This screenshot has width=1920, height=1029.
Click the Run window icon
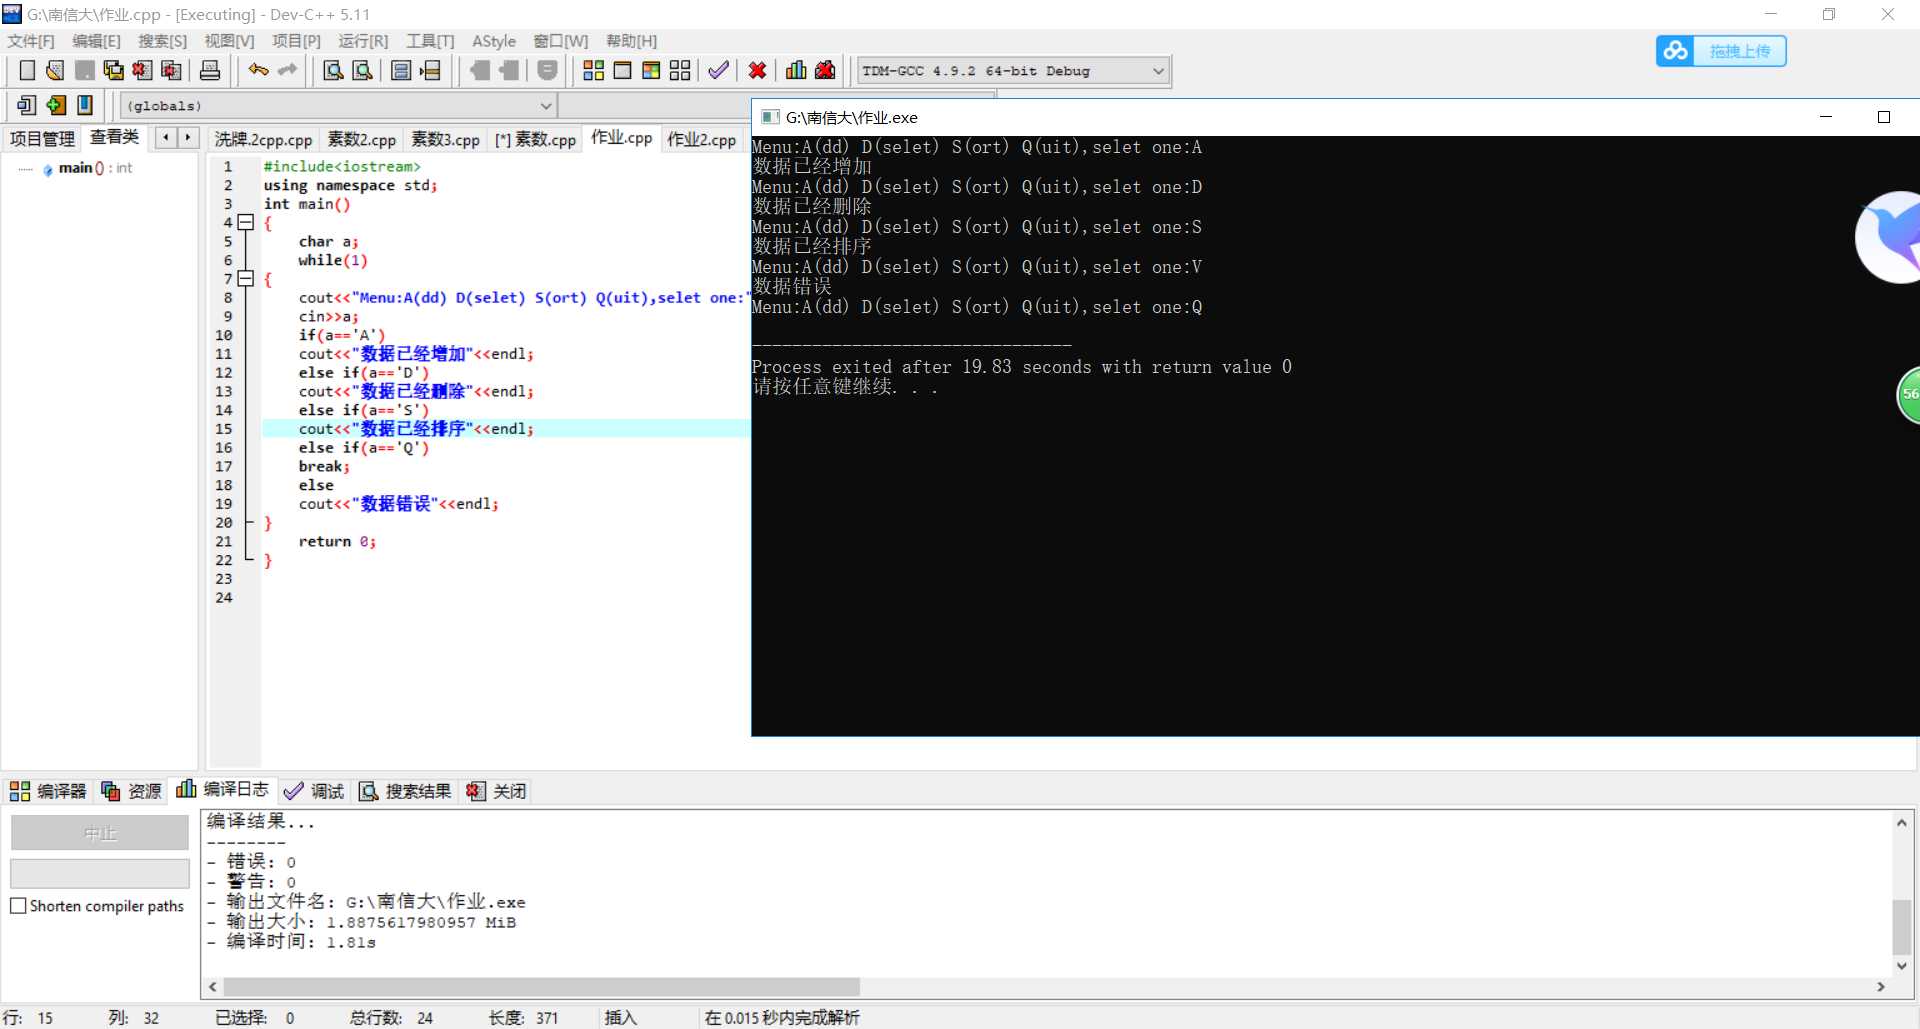point(622,70)
